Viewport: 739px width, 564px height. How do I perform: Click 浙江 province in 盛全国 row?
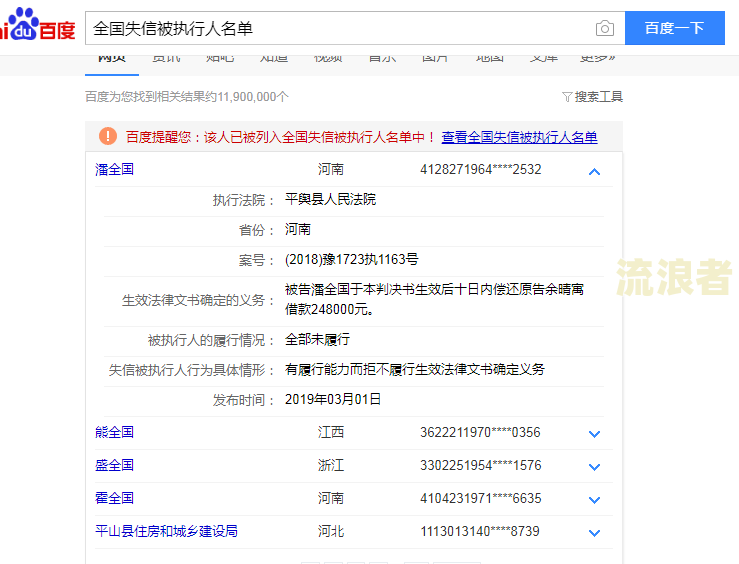331,465
